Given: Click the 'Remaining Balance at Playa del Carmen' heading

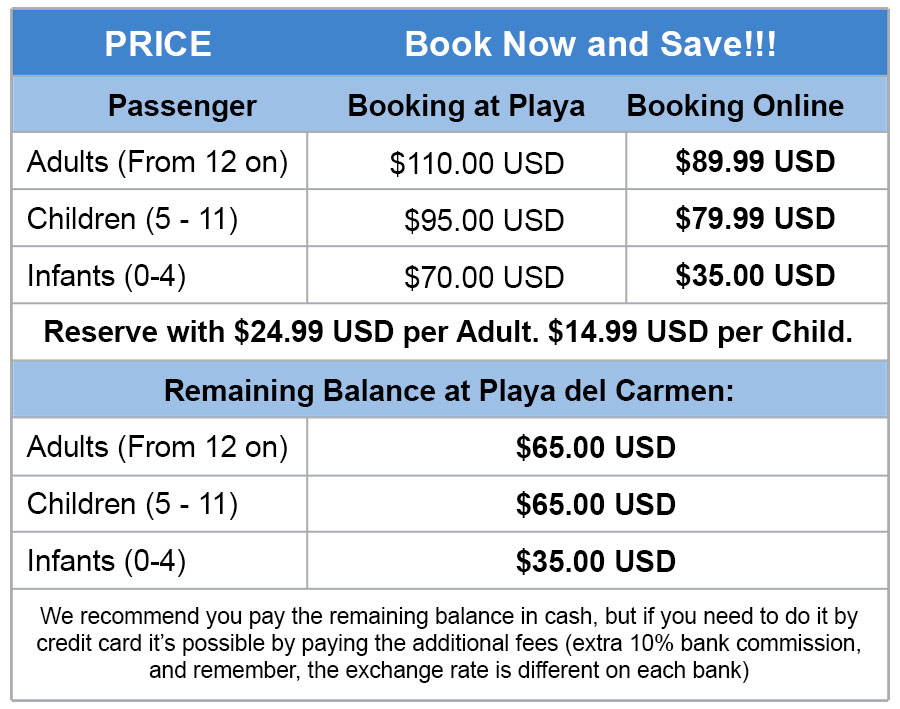Looking at the screenshot, I should coord(449,390).
